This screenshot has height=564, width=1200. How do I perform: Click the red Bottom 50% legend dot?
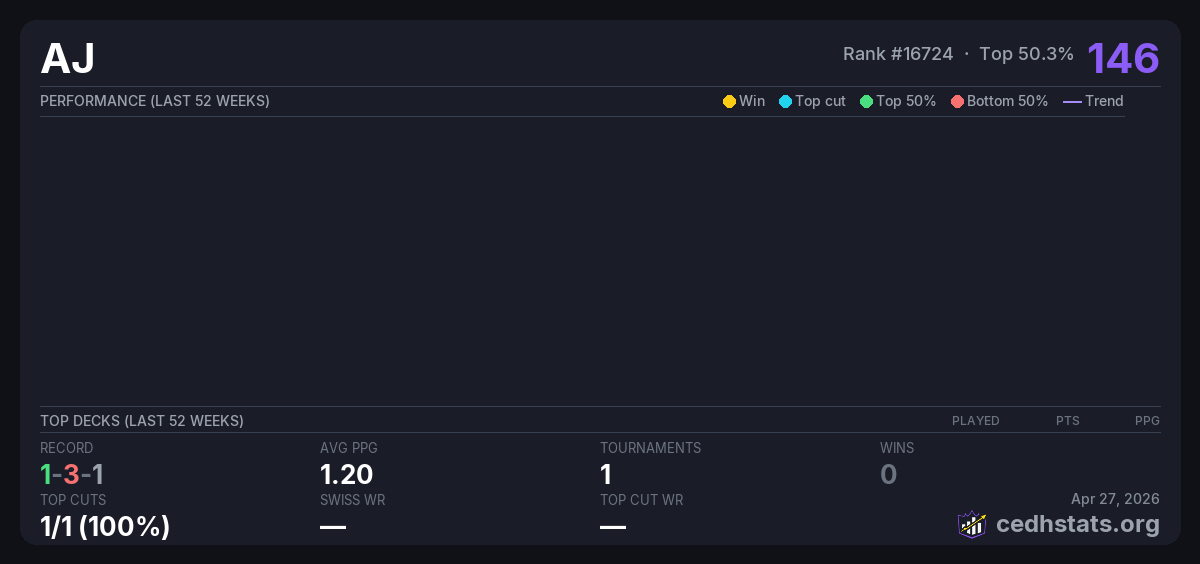pyautogui.click(x=957, y=101)
